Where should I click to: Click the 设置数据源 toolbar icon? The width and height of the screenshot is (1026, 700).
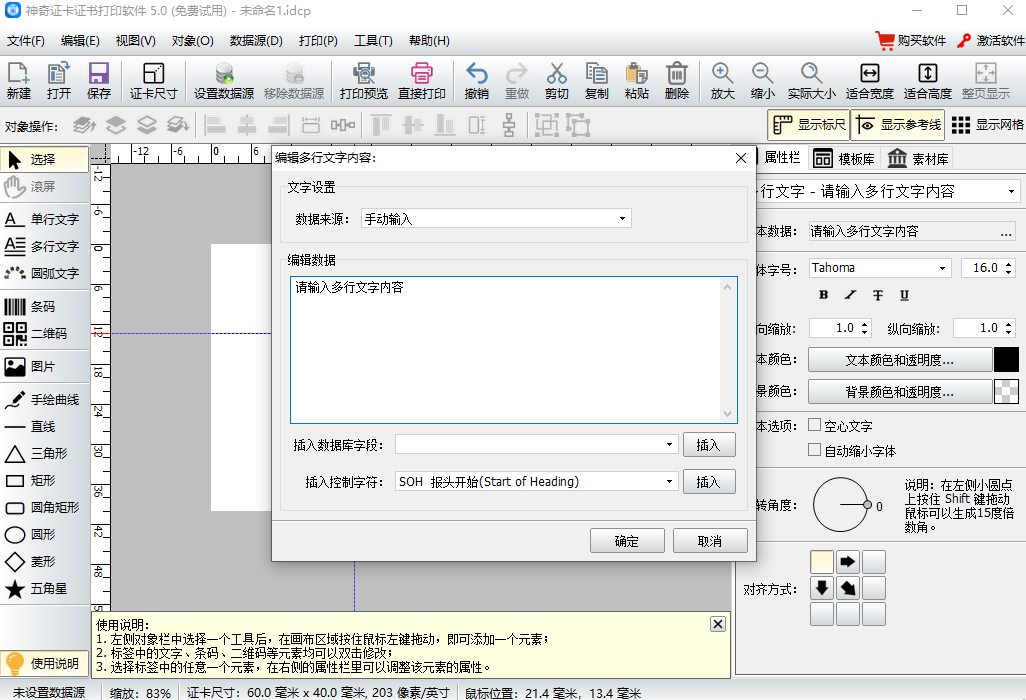pos(224,80)
